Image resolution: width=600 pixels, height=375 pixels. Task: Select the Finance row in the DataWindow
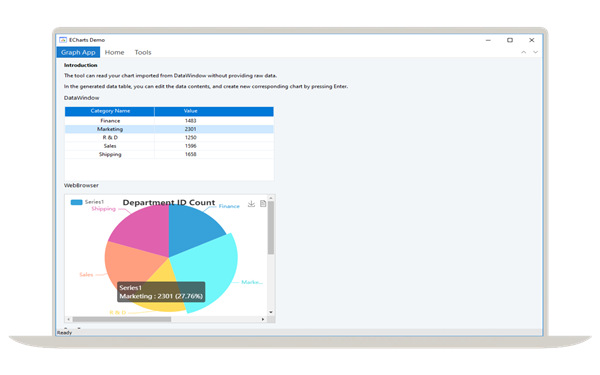pyautogui.click(x=169, y=121)
